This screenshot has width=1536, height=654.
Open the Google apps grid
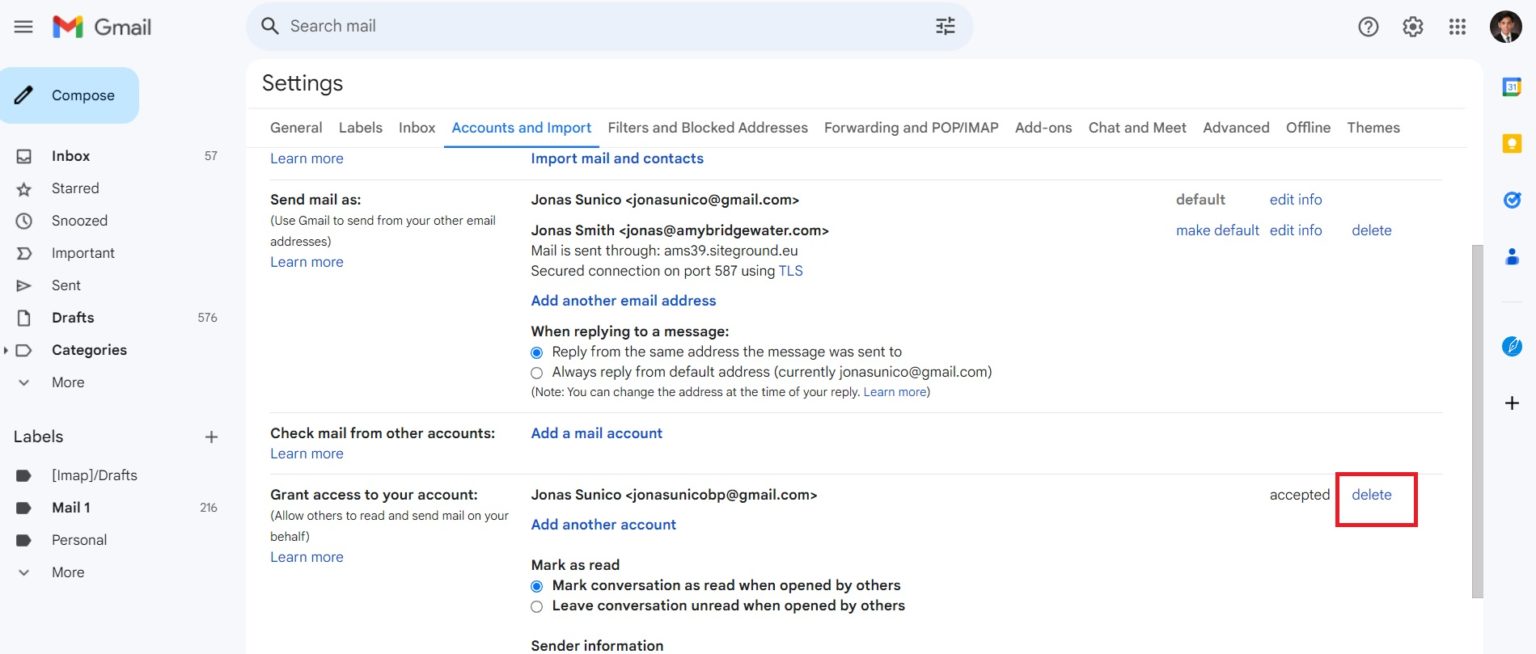tap(1457, 26)
